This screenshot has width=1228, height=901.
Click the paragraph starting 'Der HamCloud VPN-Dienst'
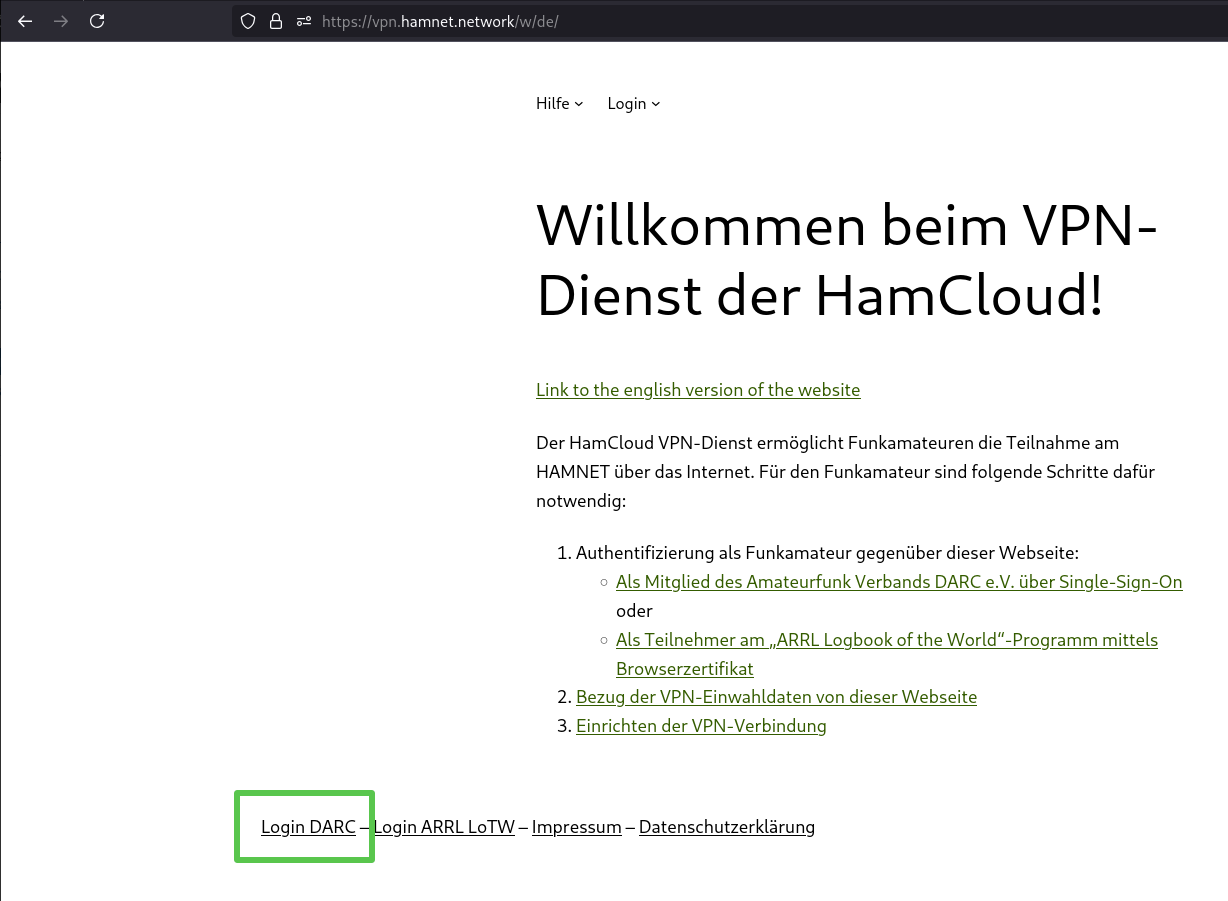click(845, 472)
